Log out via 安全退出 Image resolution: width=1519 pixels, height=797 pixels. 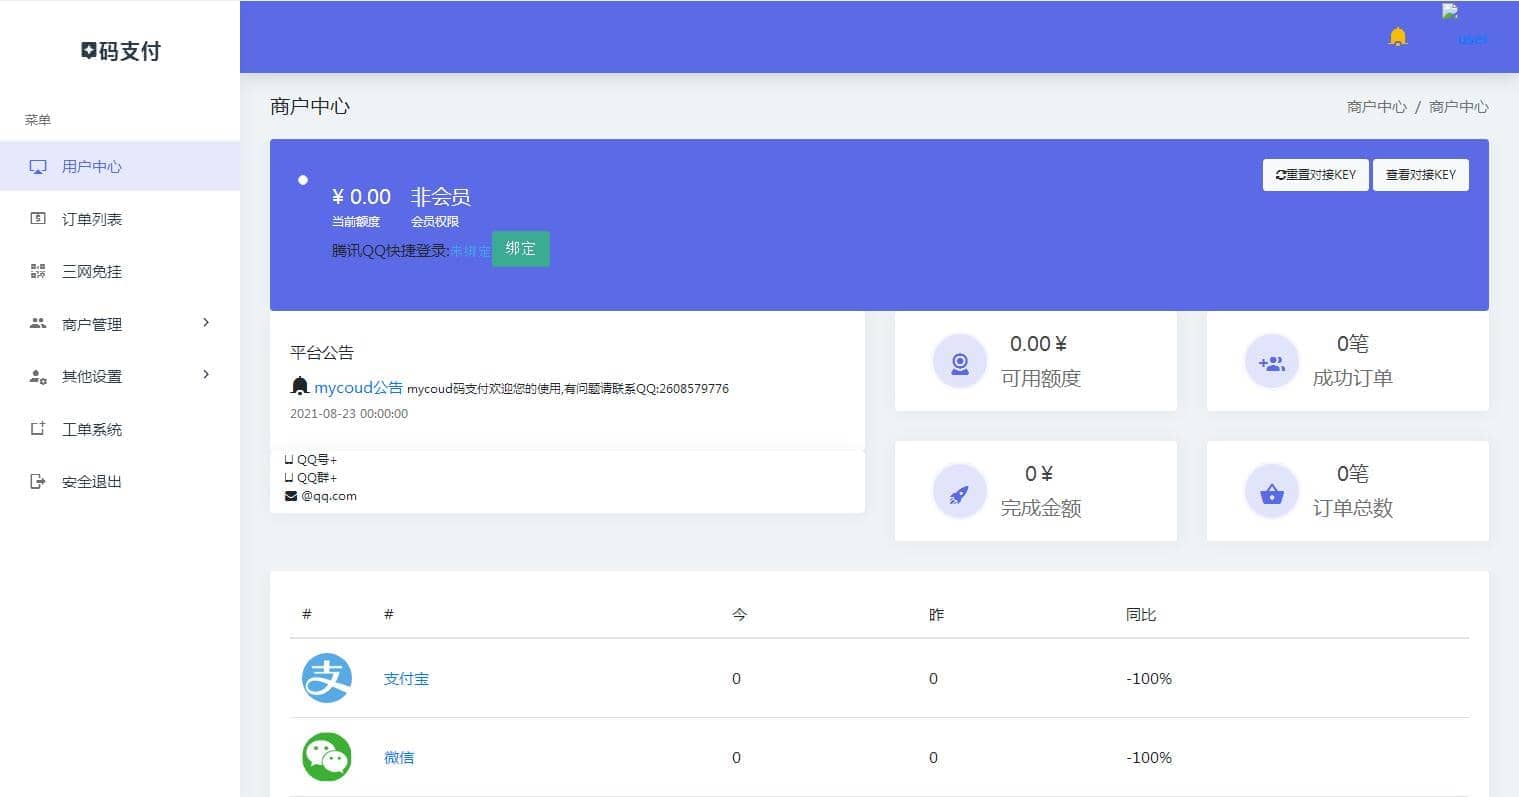pyautogui.click(x=92, y=481)
